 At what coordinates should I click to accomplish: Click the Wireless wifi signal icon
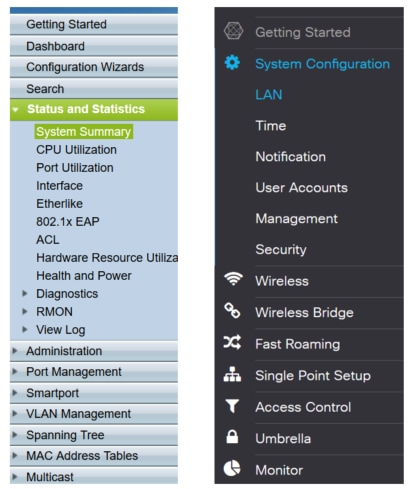pyautogui.click(x=233, y=279)
